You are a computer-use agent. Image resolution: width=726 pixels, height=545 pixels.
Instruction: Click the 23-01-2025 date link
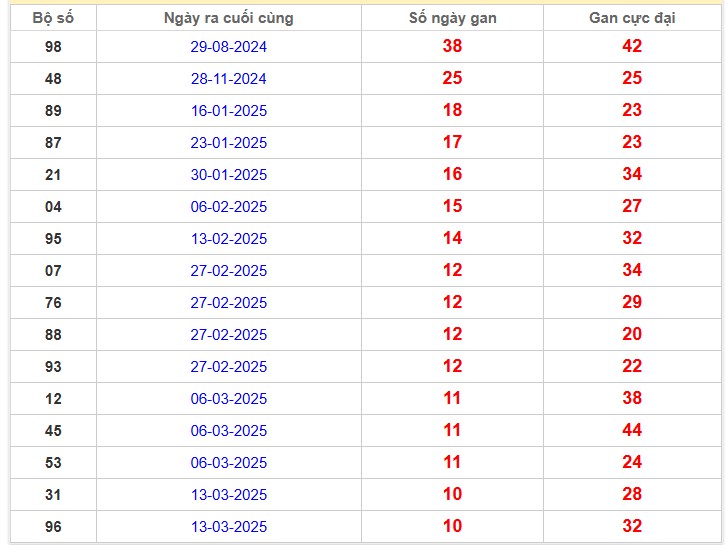229,143
